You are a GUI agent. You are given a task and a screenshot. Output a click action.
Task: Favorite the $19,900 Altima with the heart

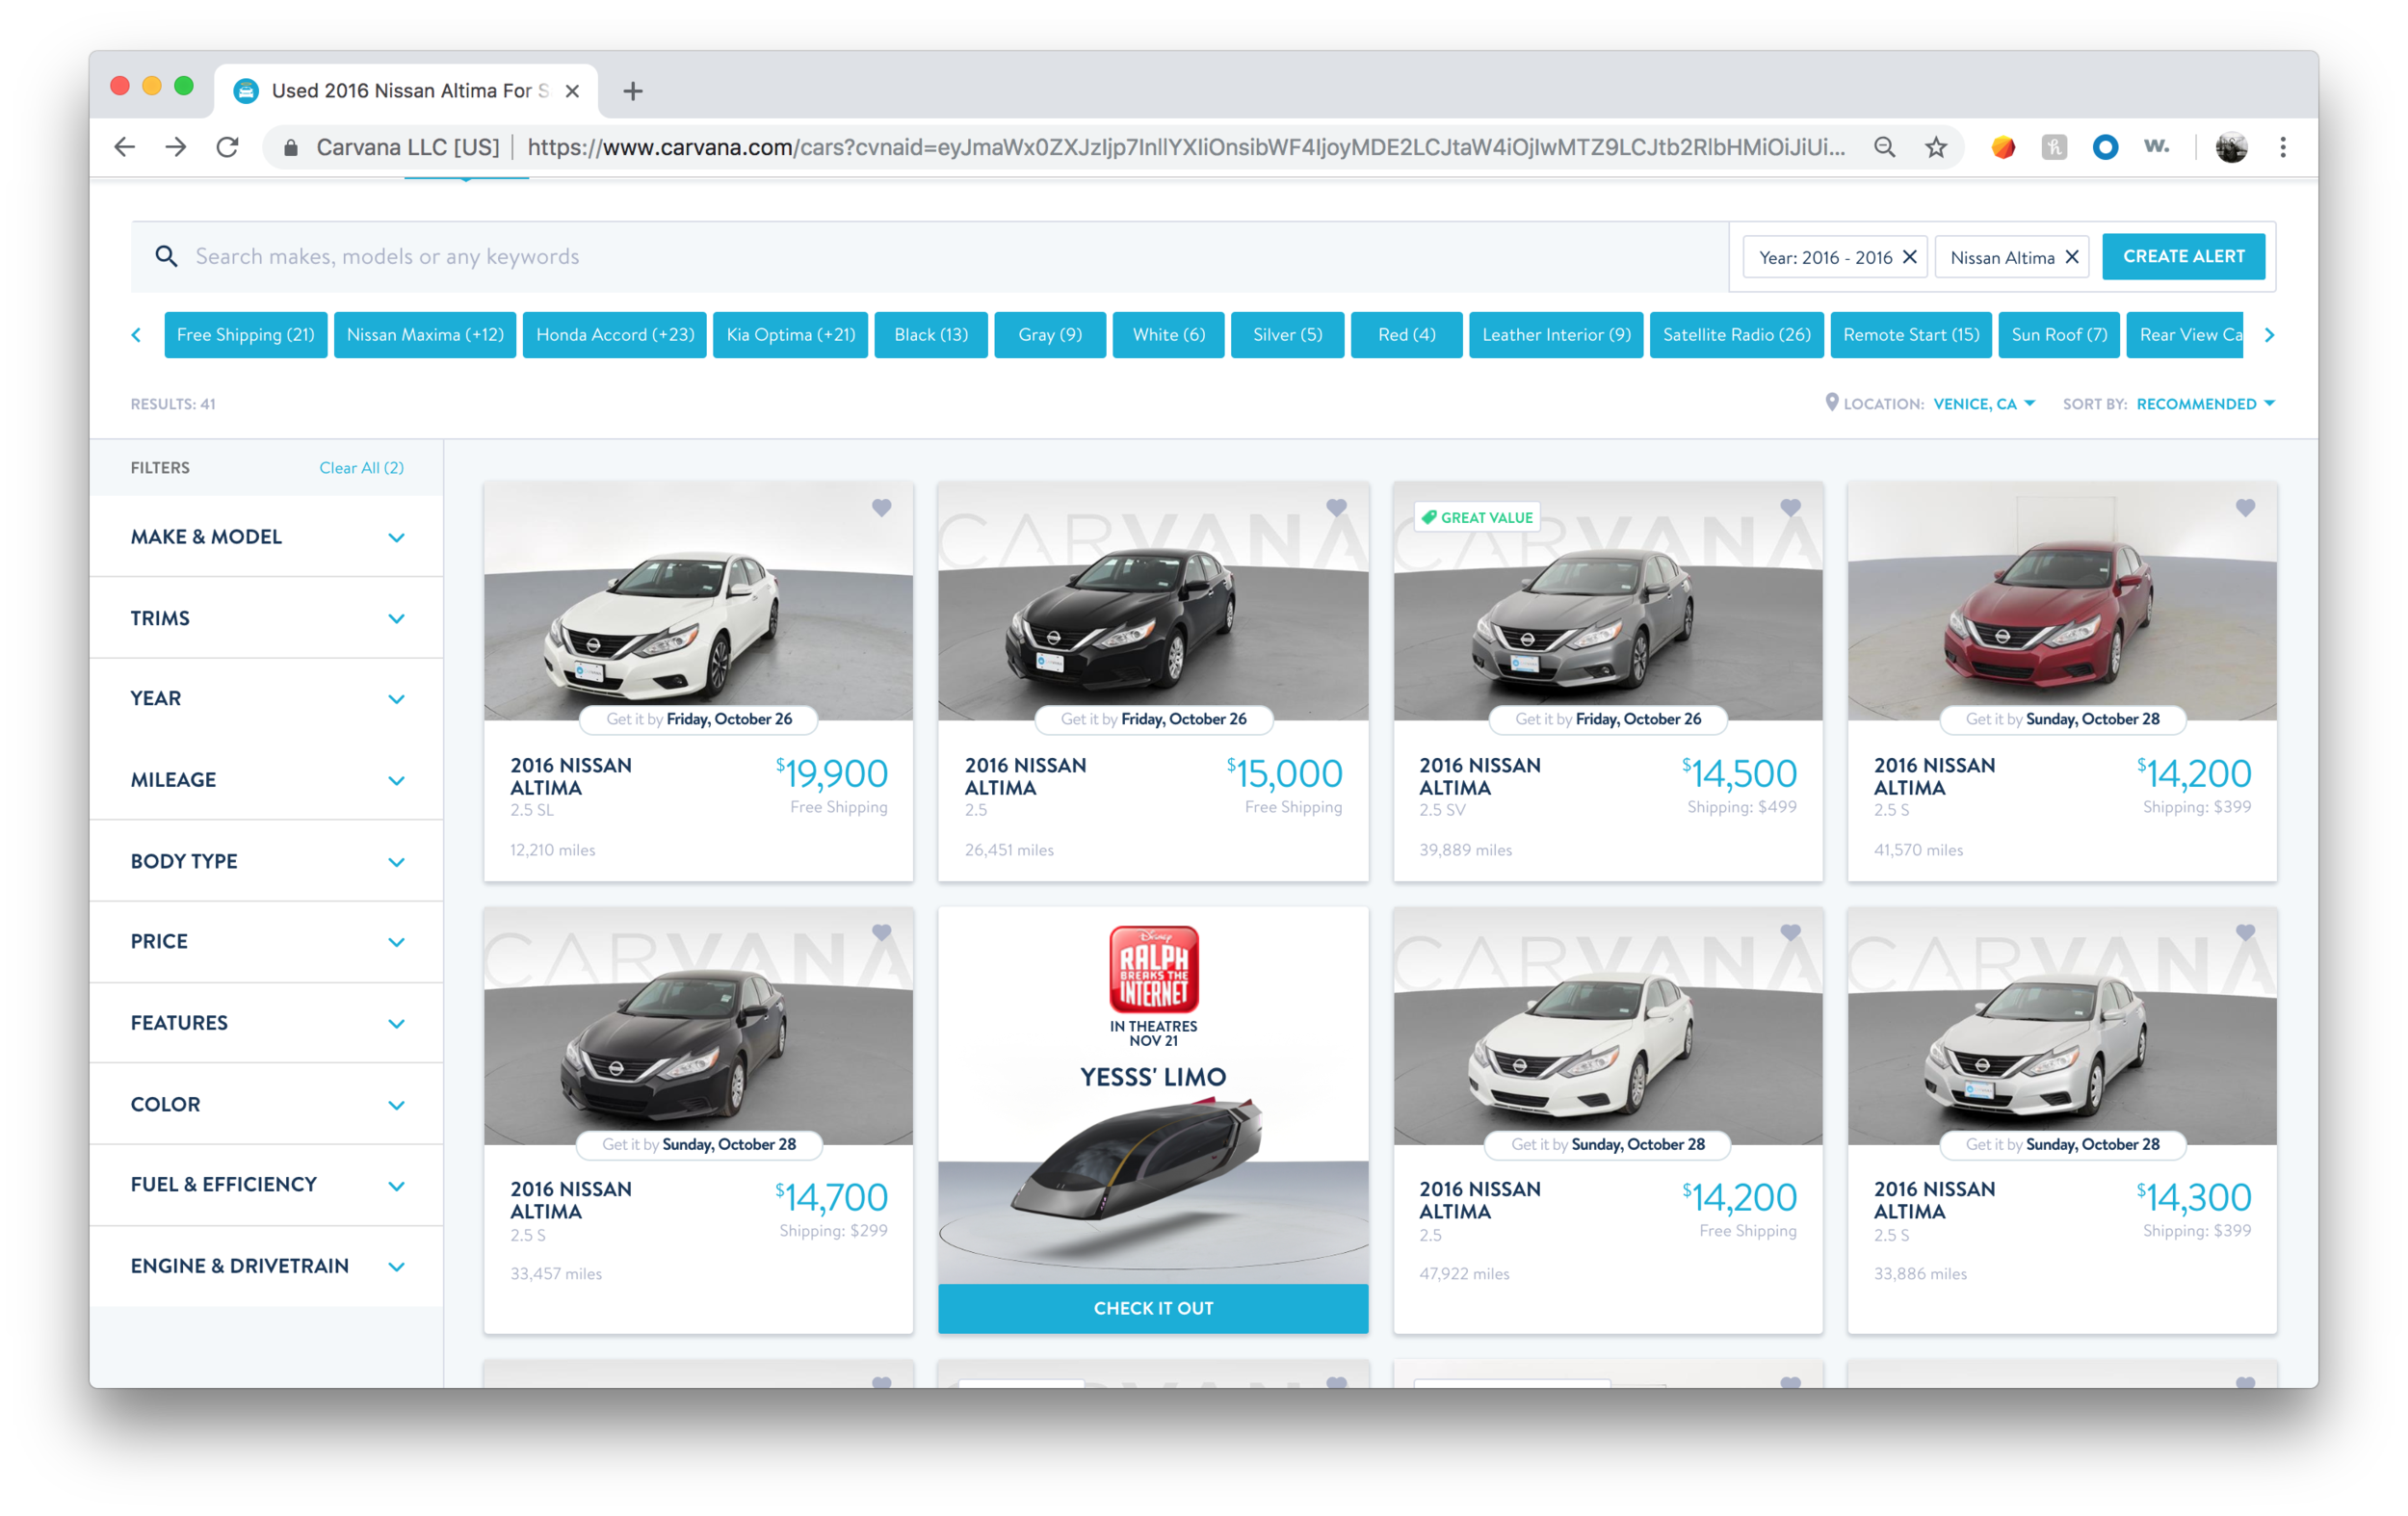point(881,508)
